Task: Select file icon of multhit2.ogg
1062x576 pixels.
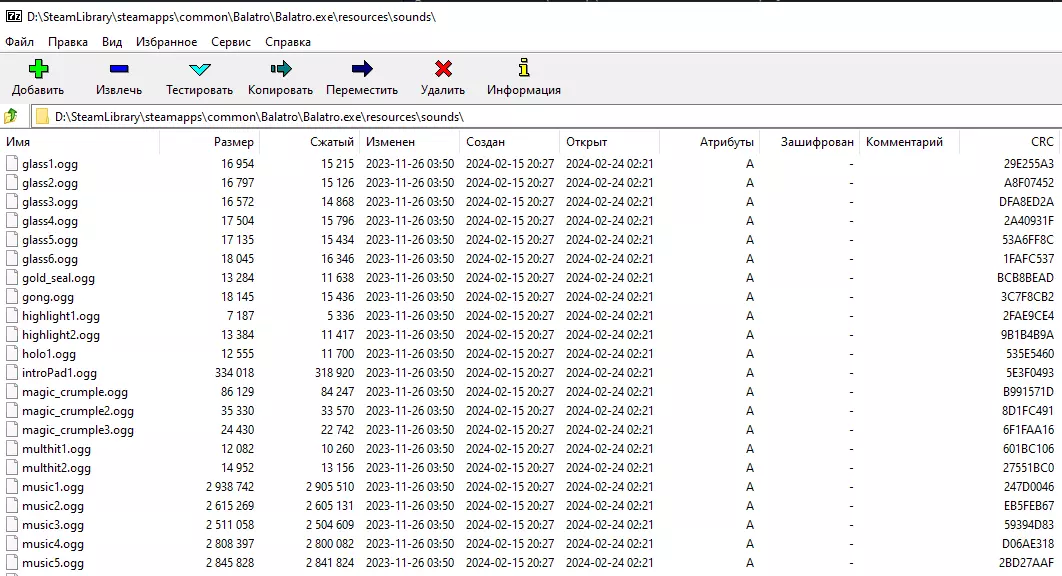Action: pos(12,467)
